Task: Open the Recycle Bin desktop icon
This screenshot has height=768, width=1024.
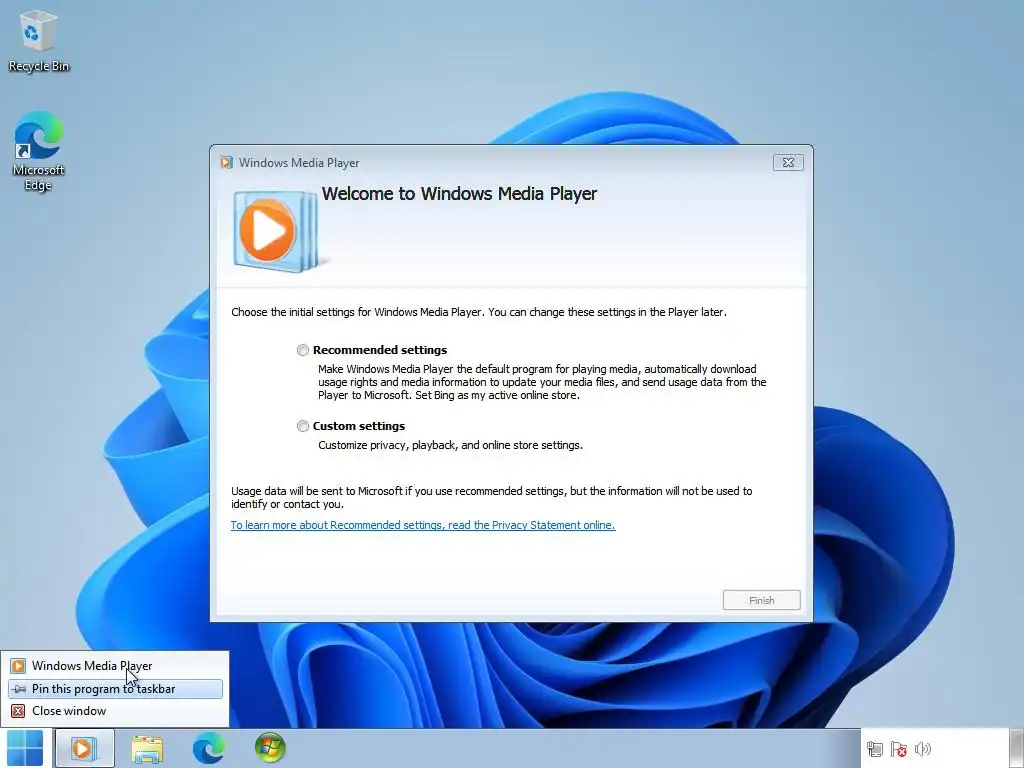Action: (39, 40)
